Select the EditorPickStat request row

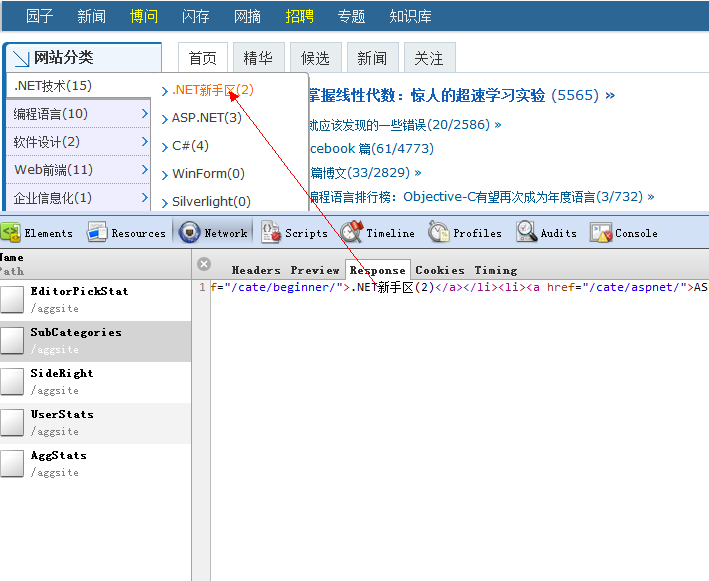tap(95, 300)
